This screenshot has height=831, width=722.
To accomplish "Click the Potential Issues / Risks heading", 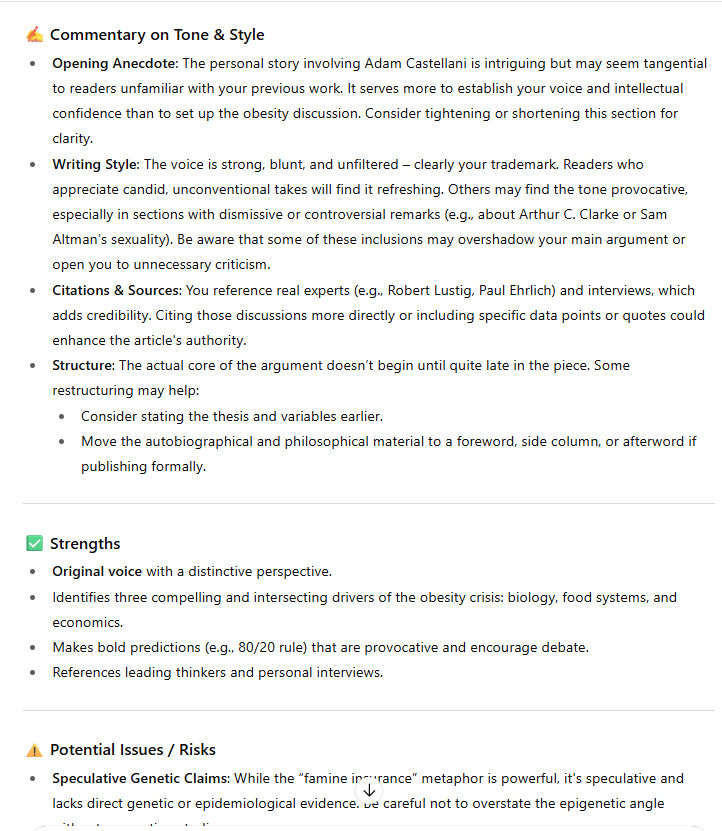I will 133,750.
